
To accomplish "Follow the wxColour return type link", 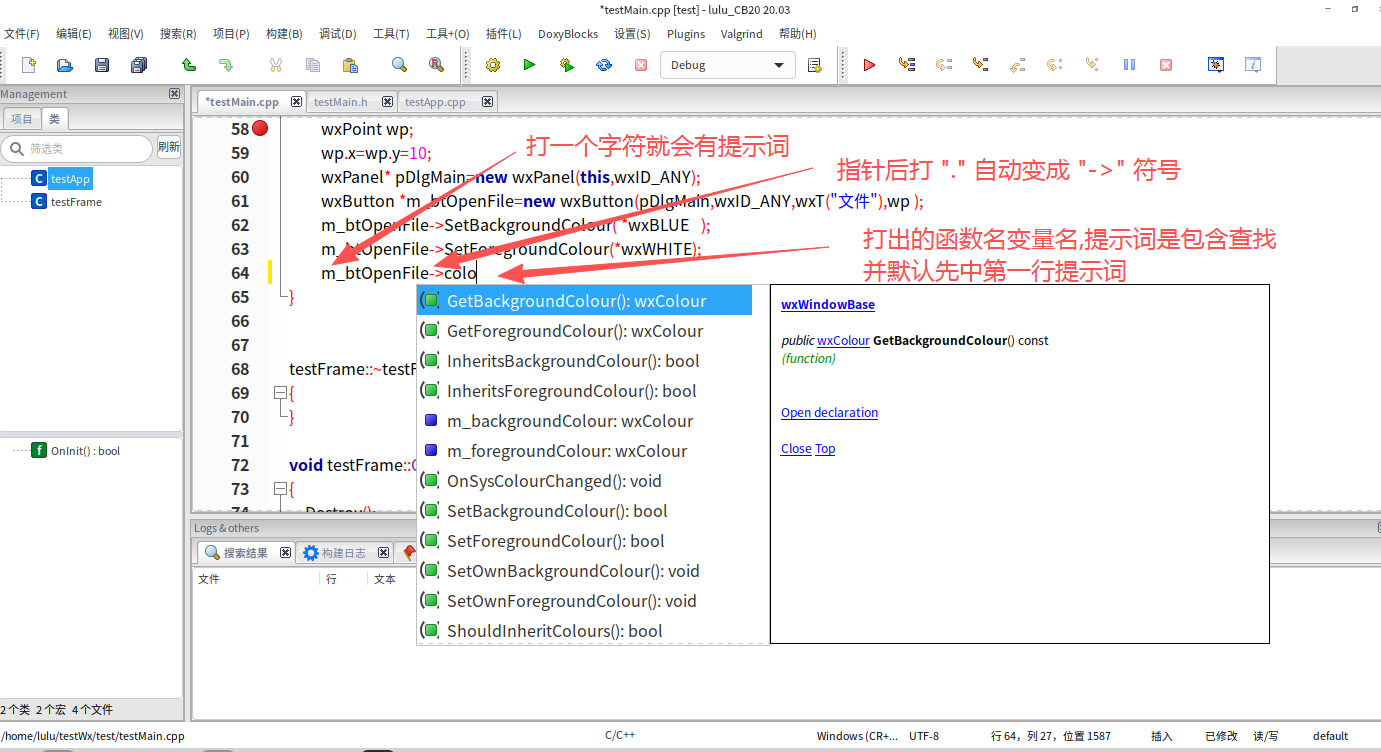I will point(843,341).
